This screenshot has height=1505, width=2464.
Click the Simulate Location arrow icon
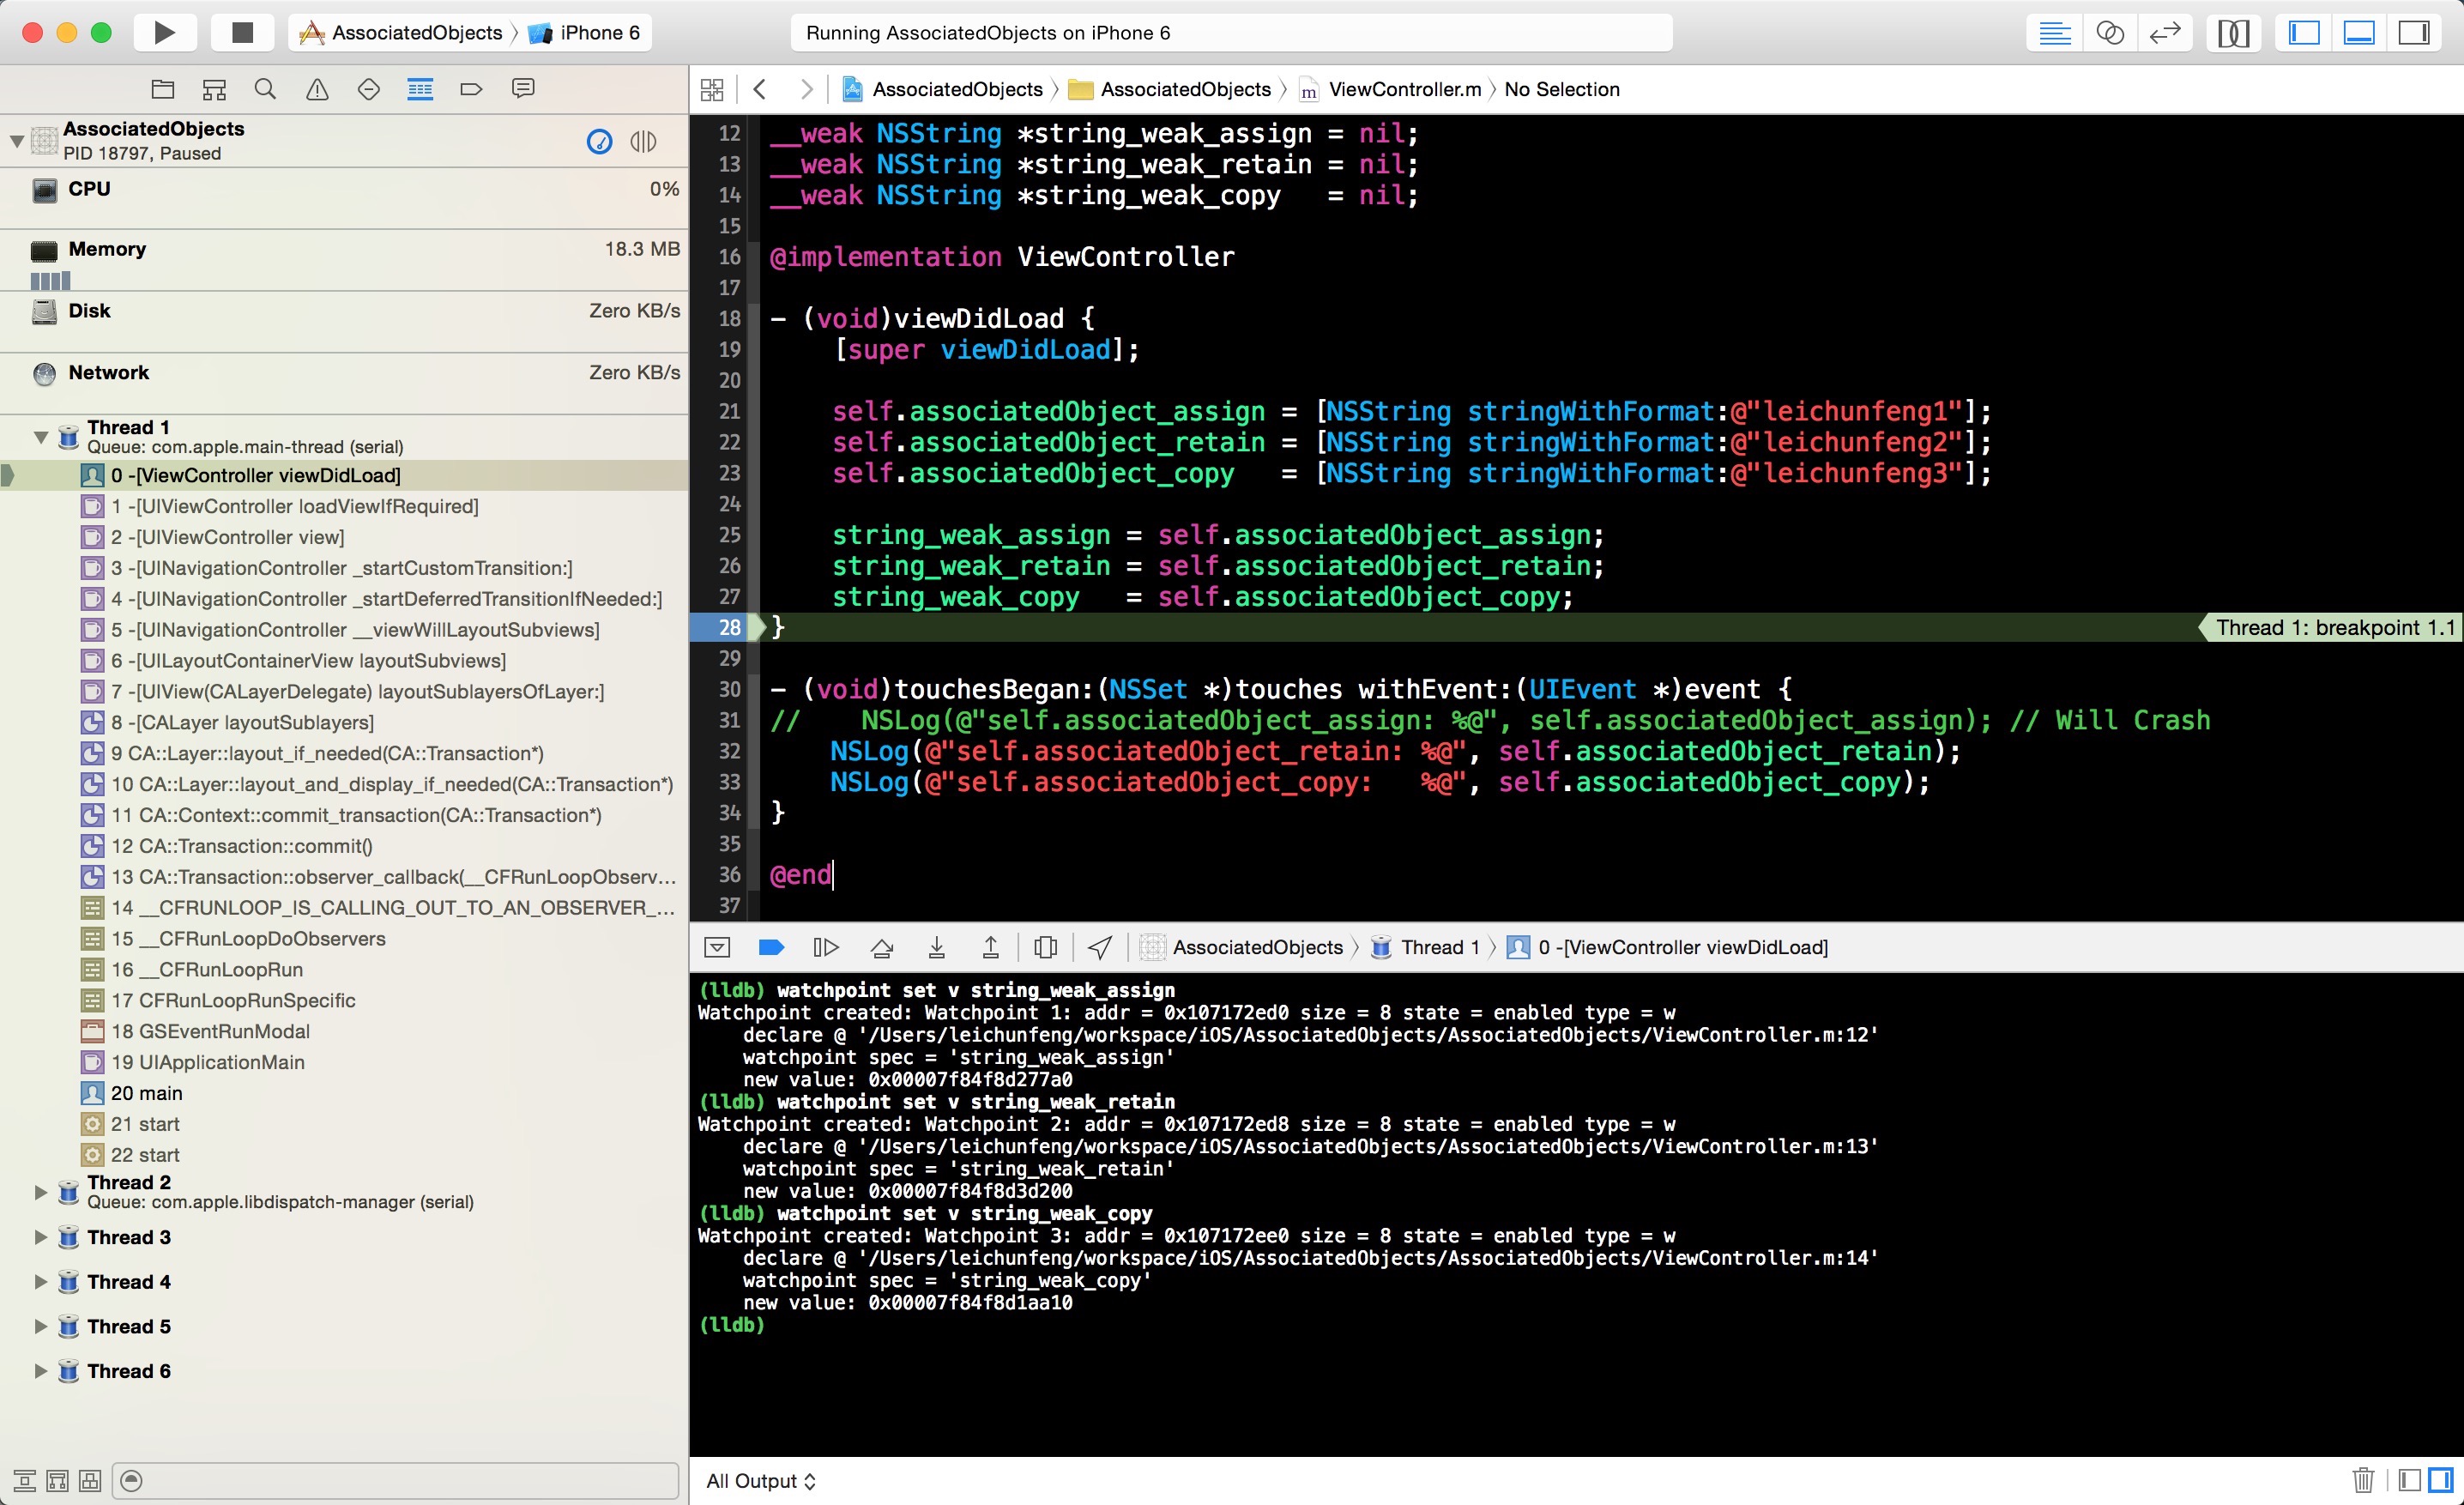1099,947
